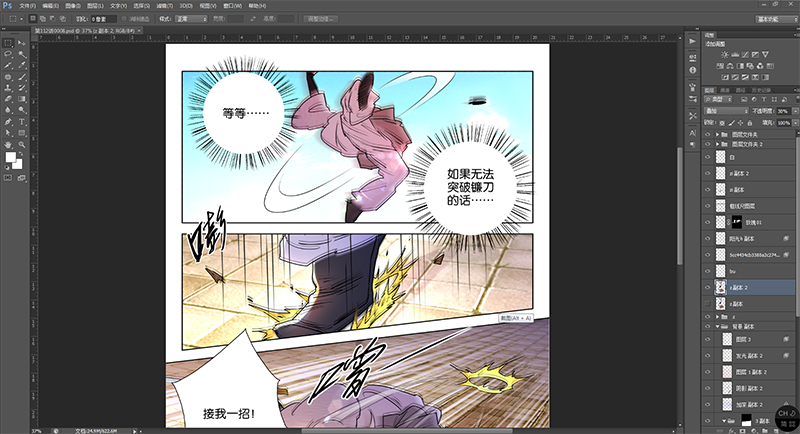Viewport: 800px width, 434px height.
Task: Select the Pen tool
Action: [x=8, y=122]
